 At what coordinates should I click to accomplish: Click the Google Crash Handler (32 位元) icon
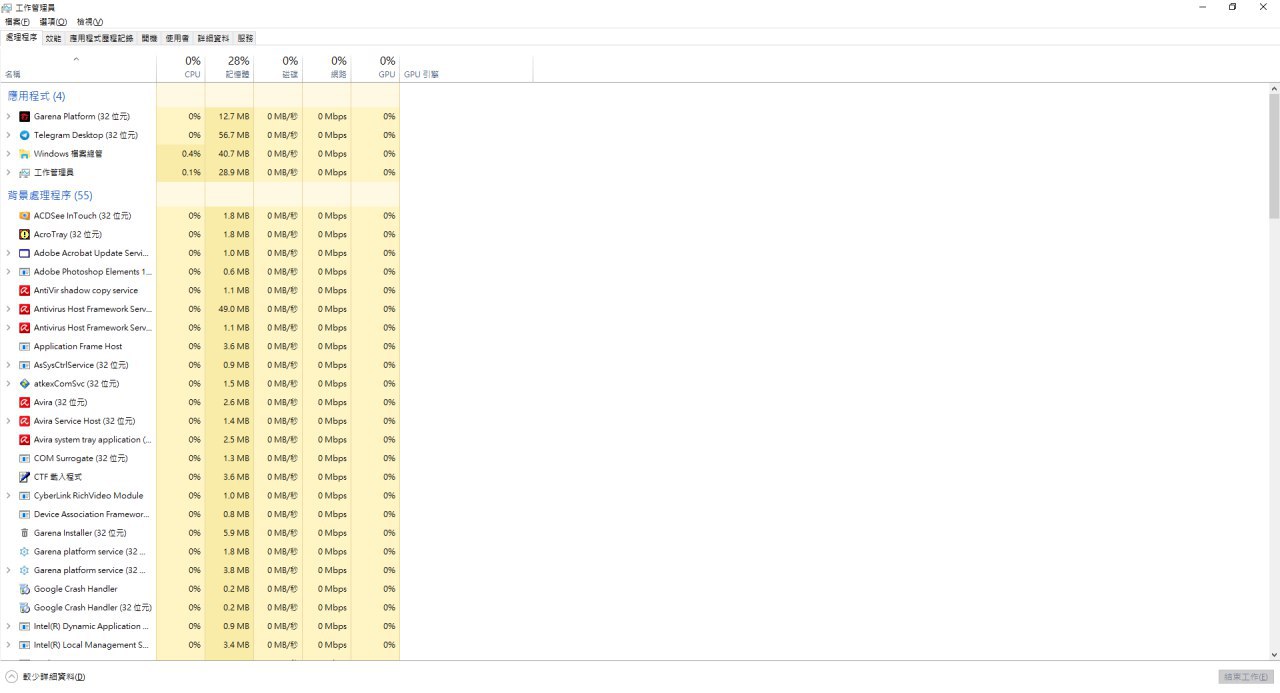pyautogui.click(x=25, y=607)
